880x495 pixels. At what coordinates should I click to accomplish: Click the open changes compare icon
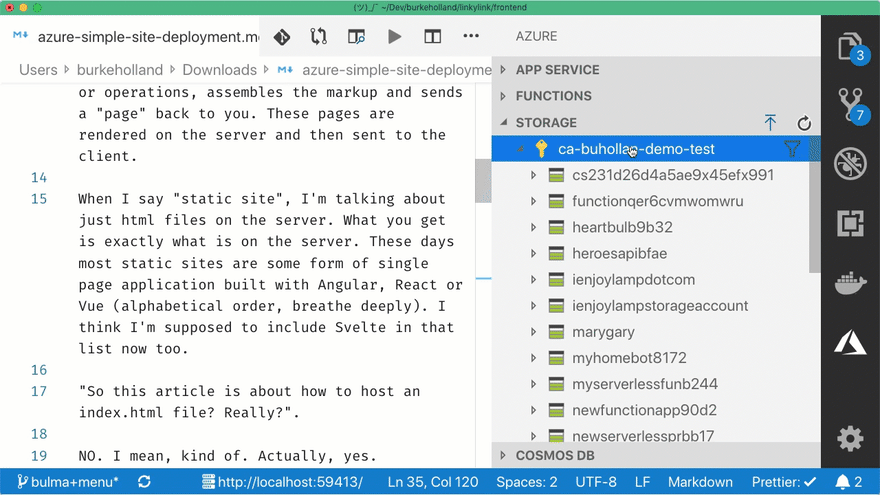(319, 37)
